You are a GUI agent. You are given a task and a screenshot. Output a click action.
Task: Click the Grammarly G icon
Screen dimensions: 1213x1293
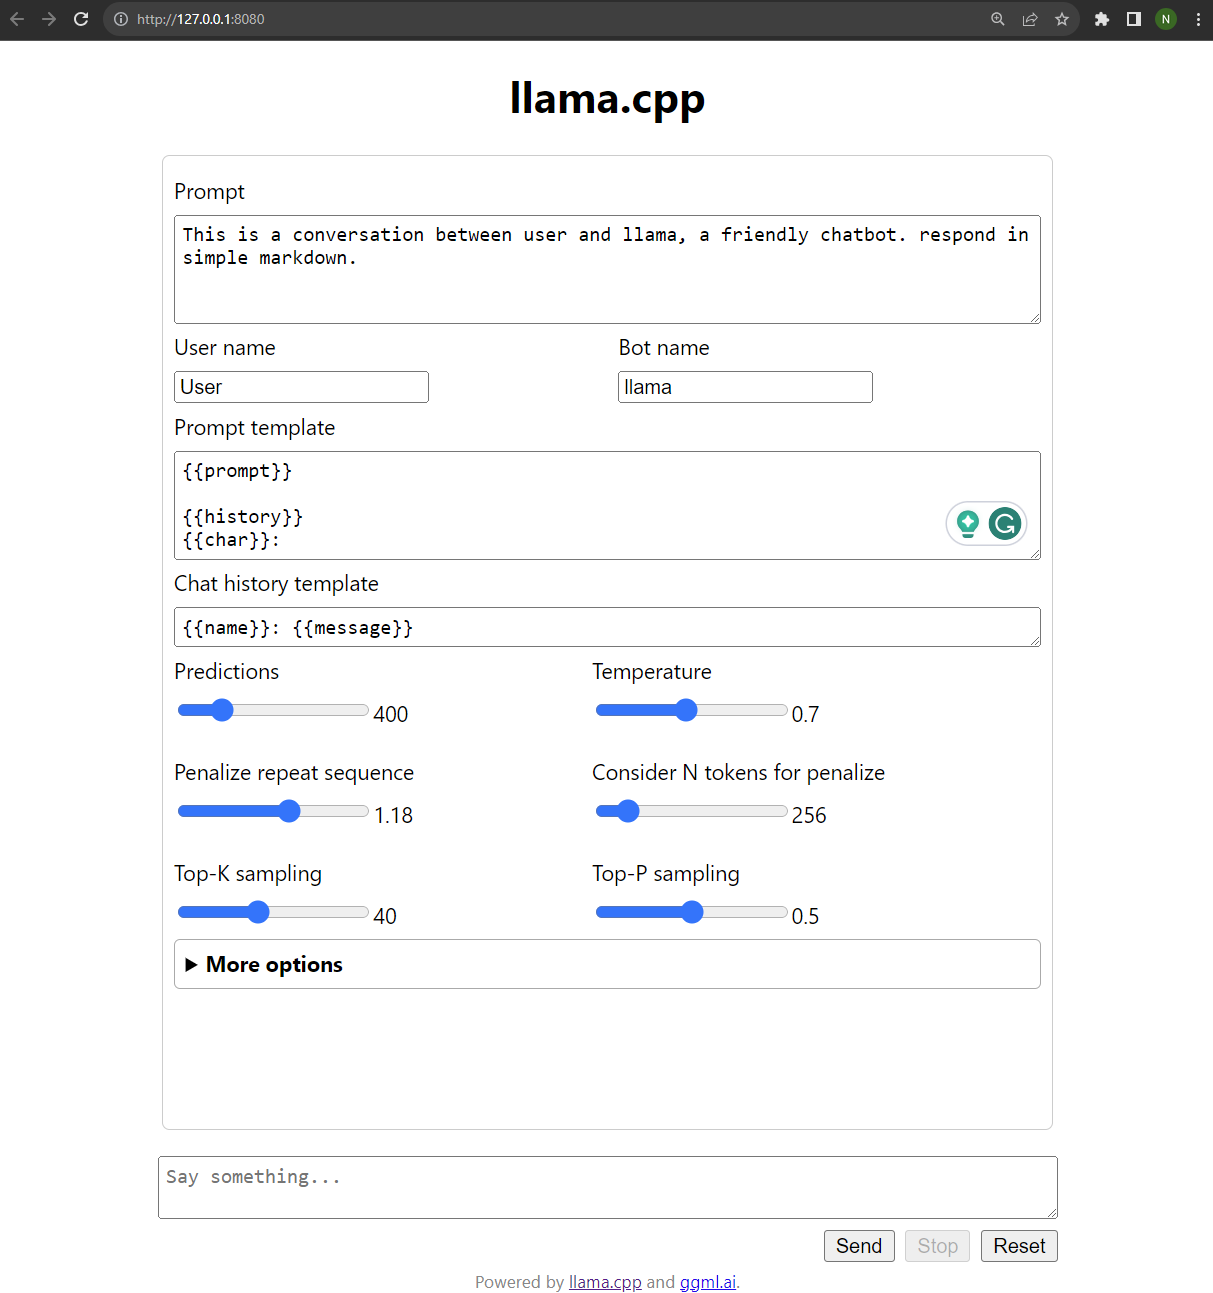point(1005,523)
